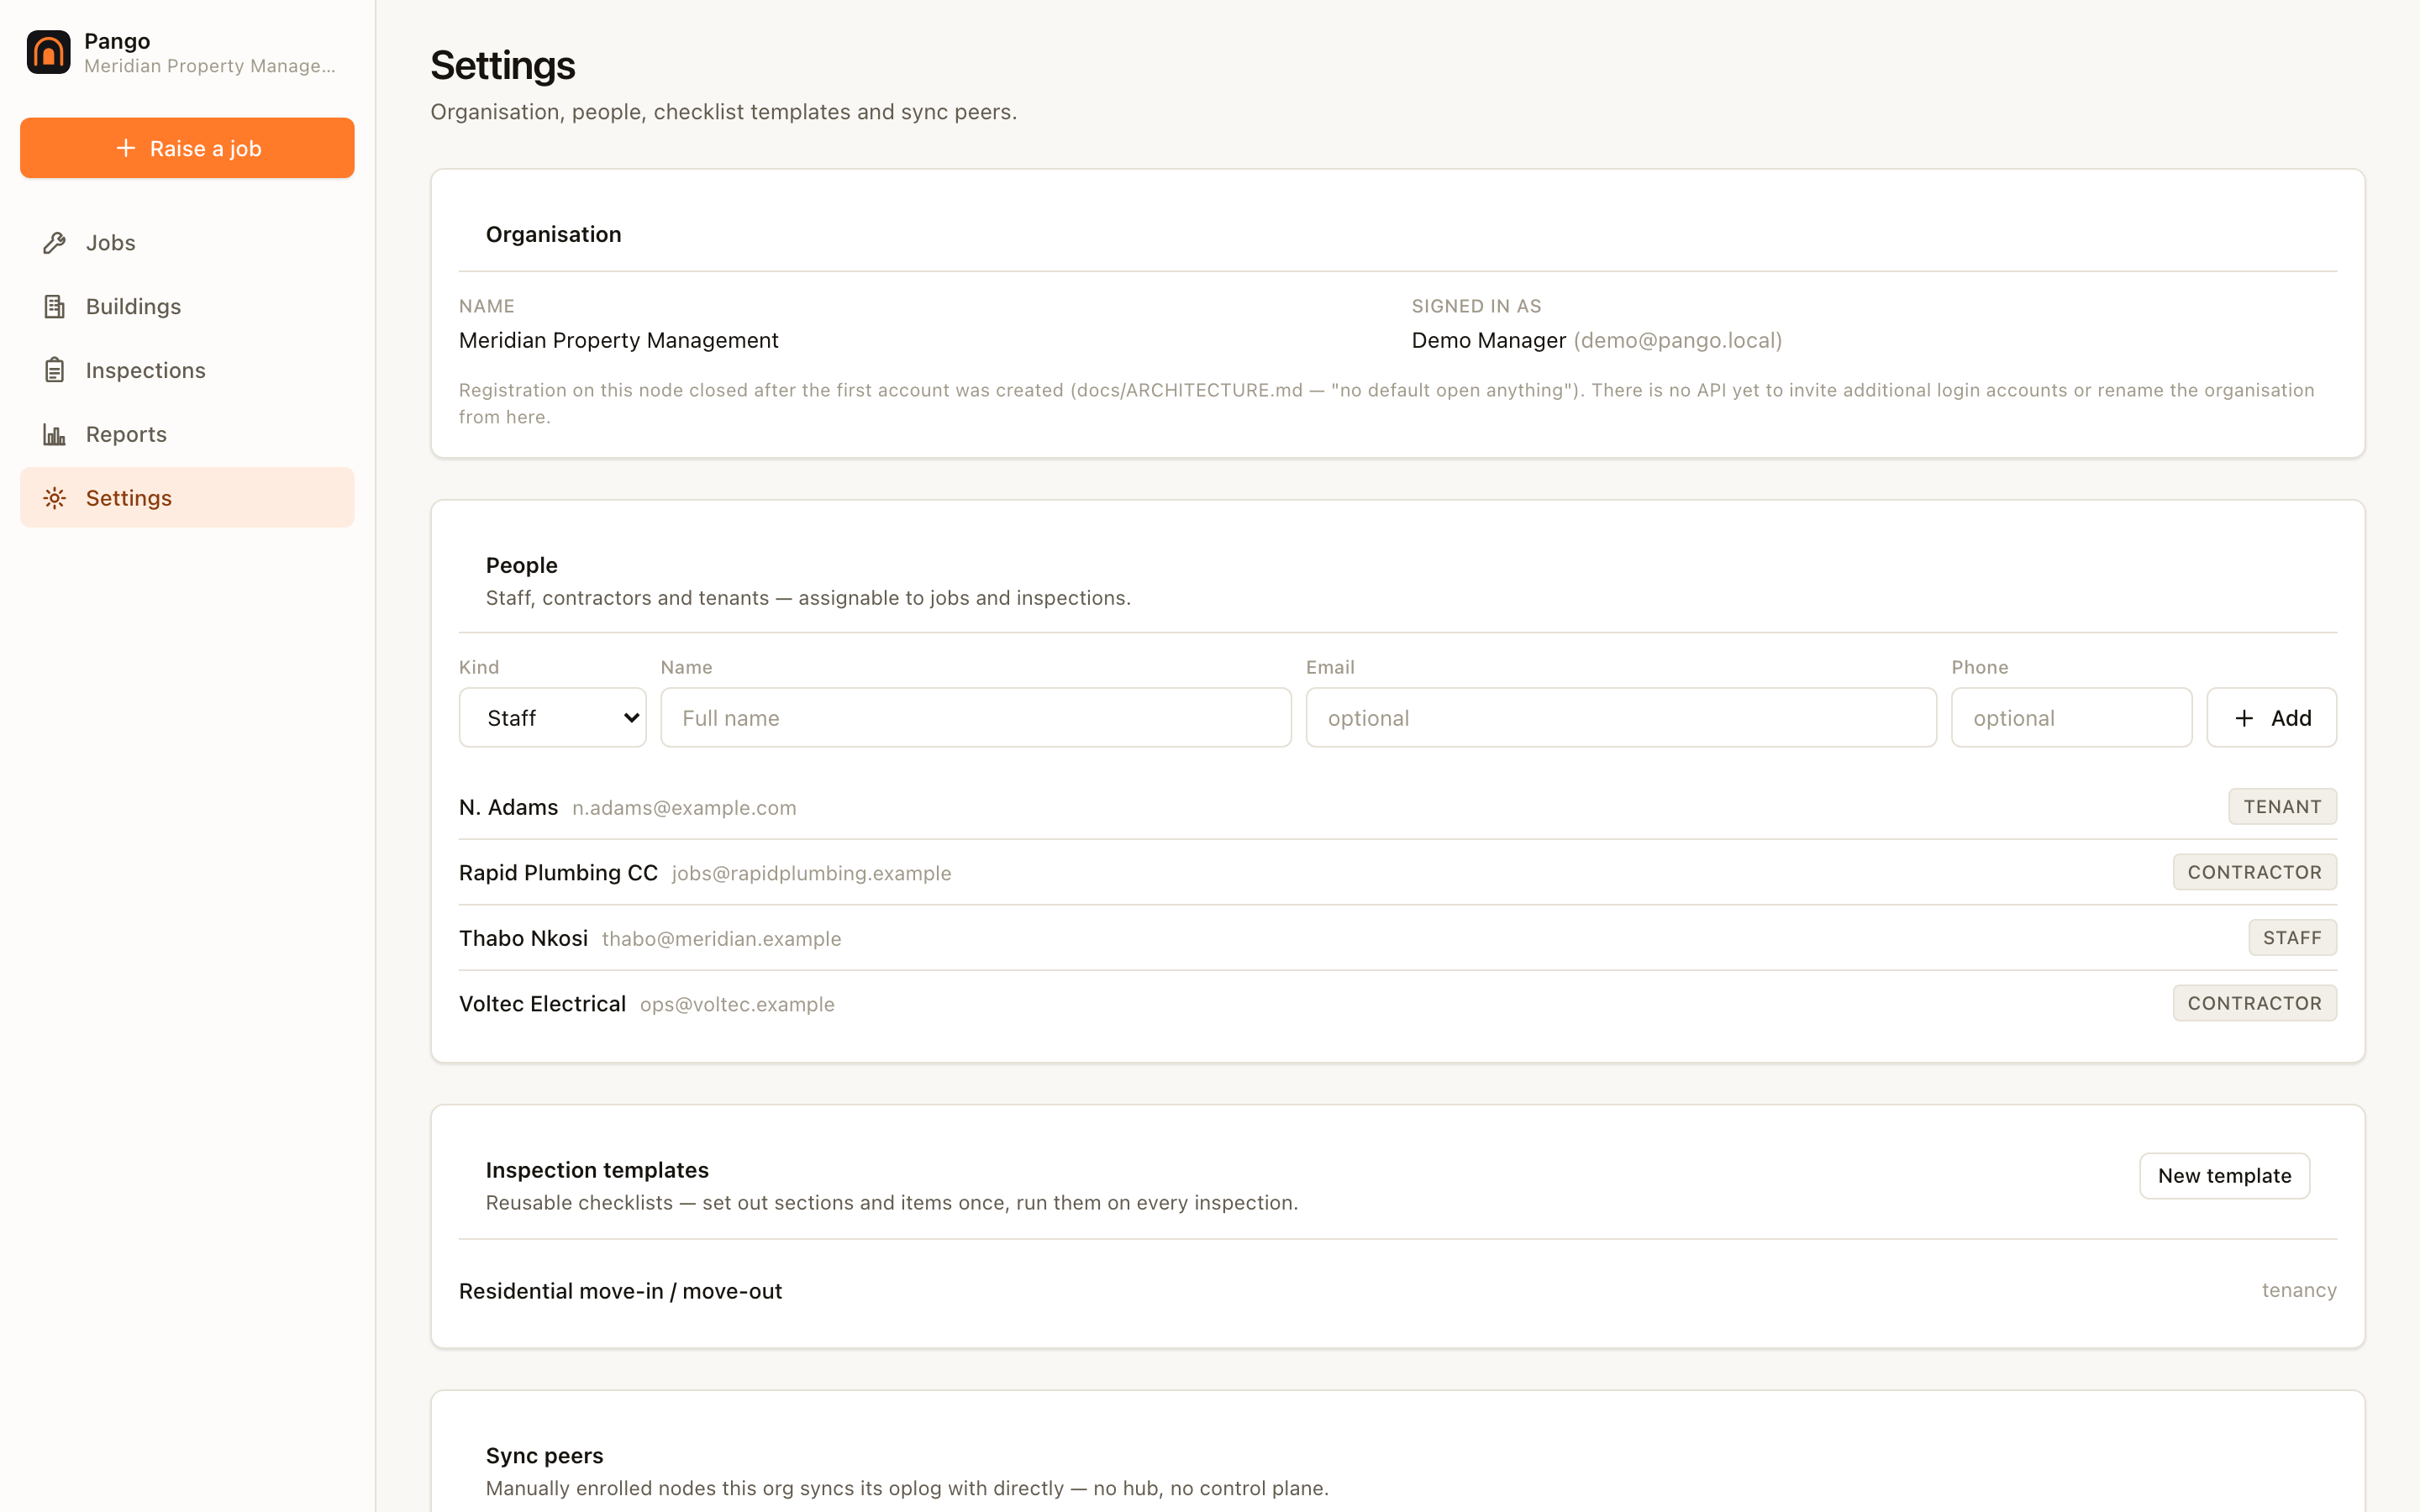Click Demo Manager signed-in user

pyautogui.click(x=1488, y=340)
